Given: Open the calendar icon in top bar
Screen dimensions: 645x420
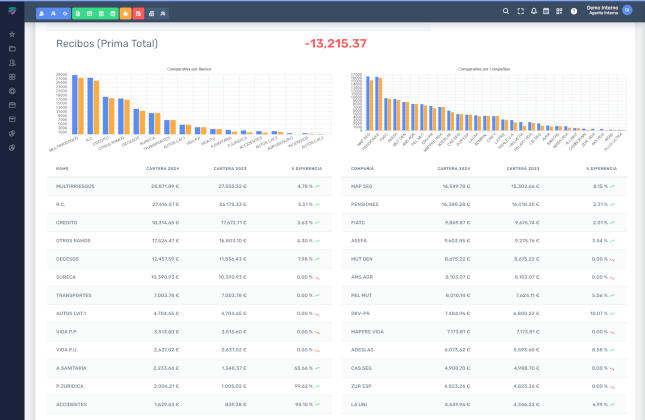Looking at the screenshot, I should (546, 11).
